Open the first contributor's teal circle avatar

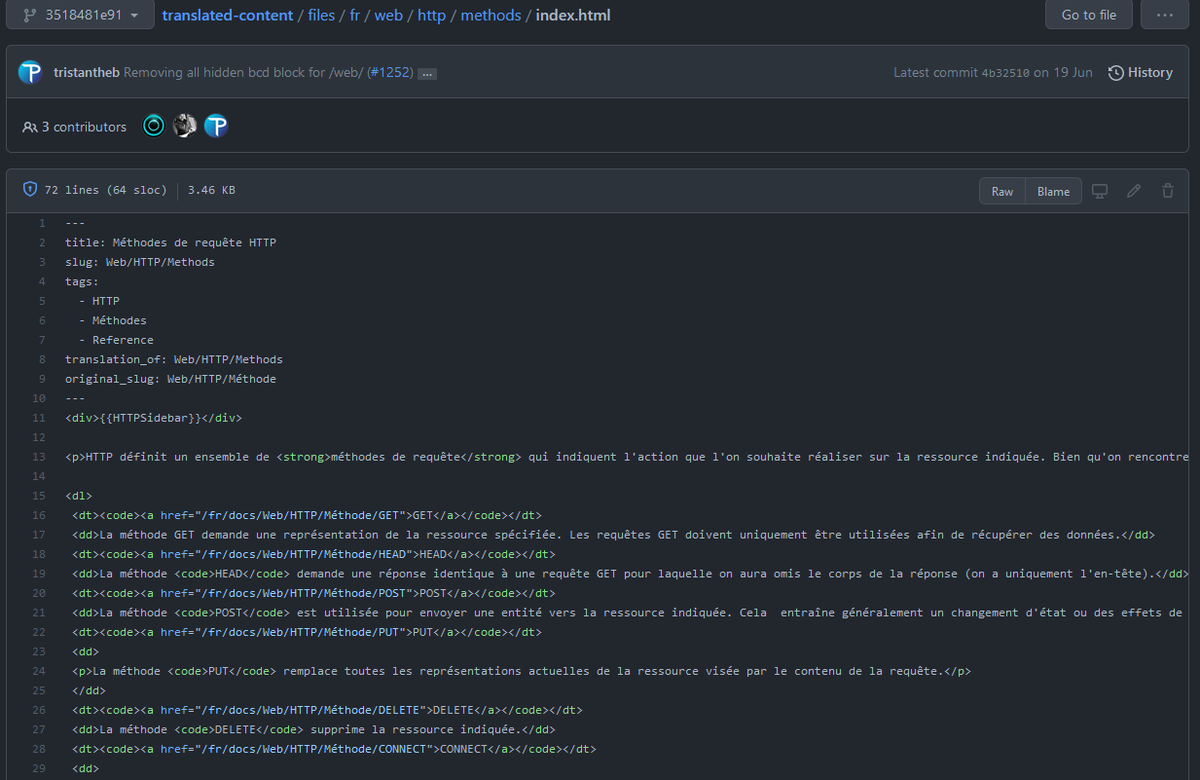click(153, 125)
